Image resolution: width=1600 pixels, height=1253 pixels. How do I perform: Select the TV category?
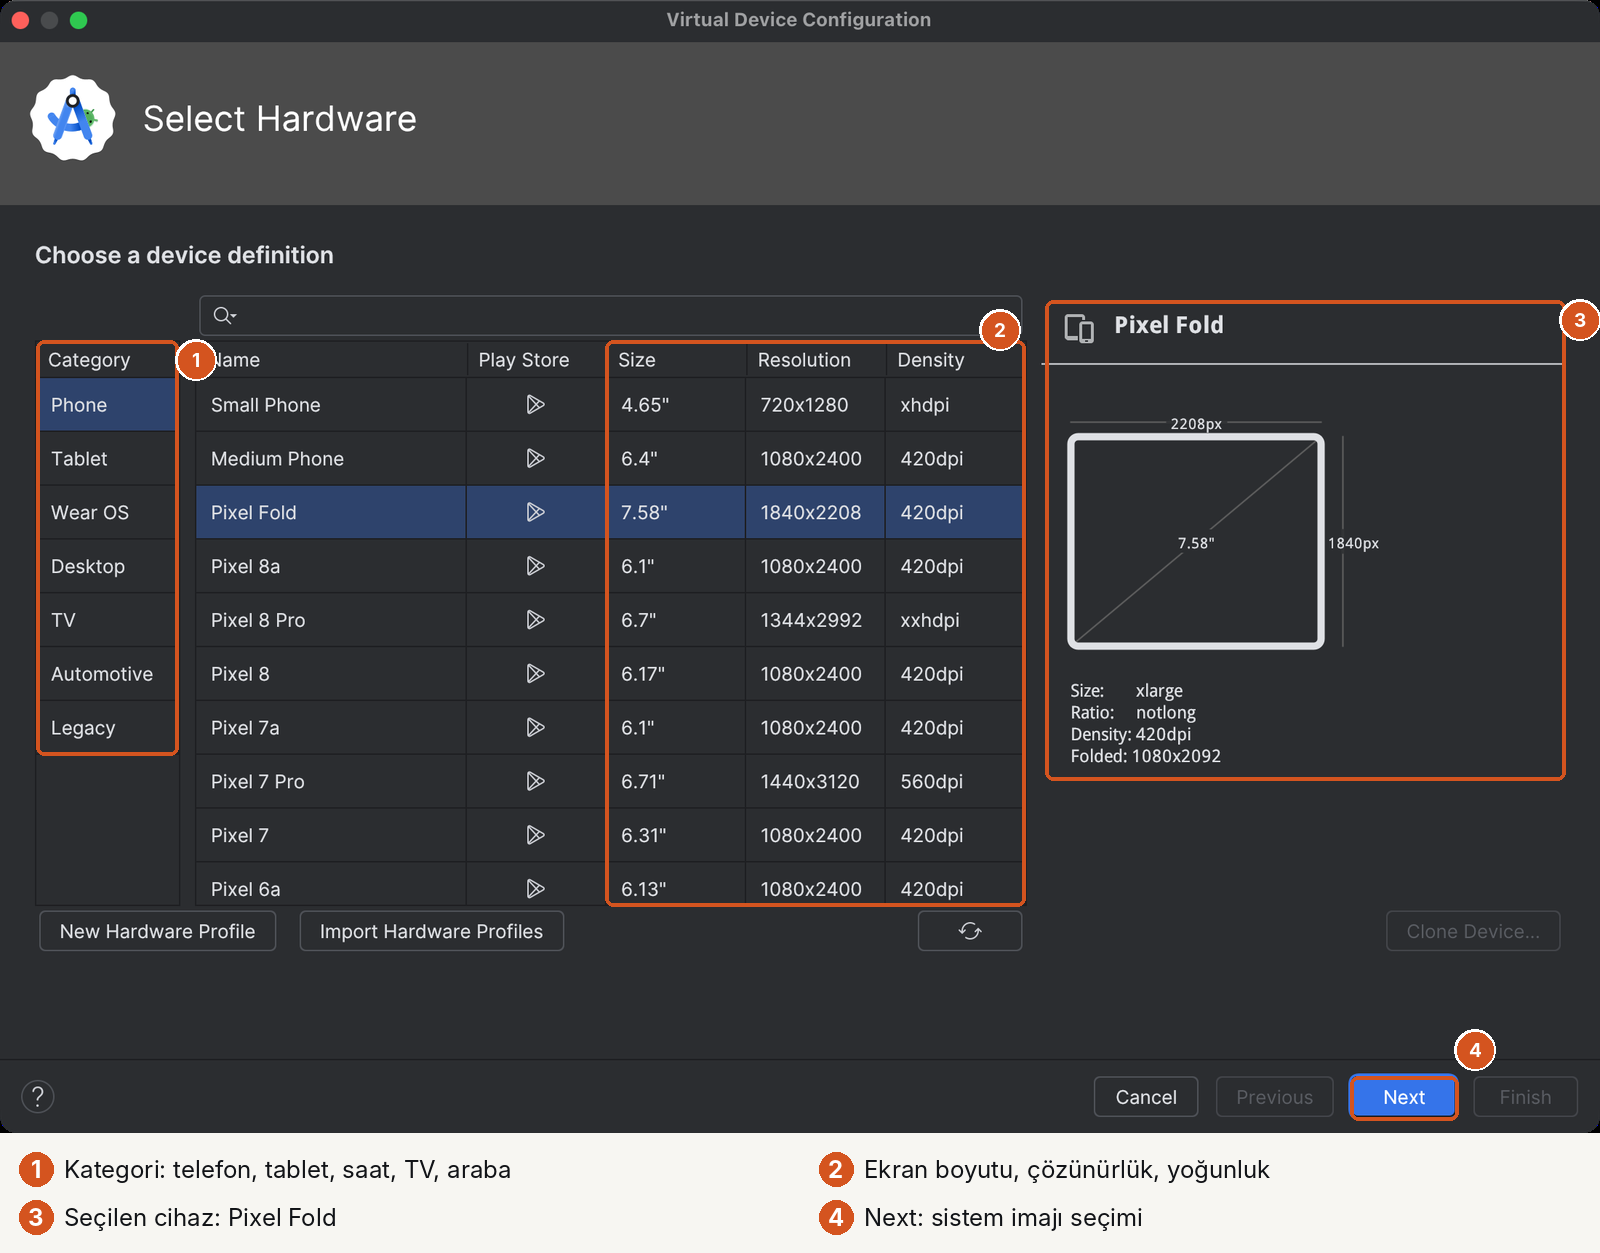tap(108, 620)
